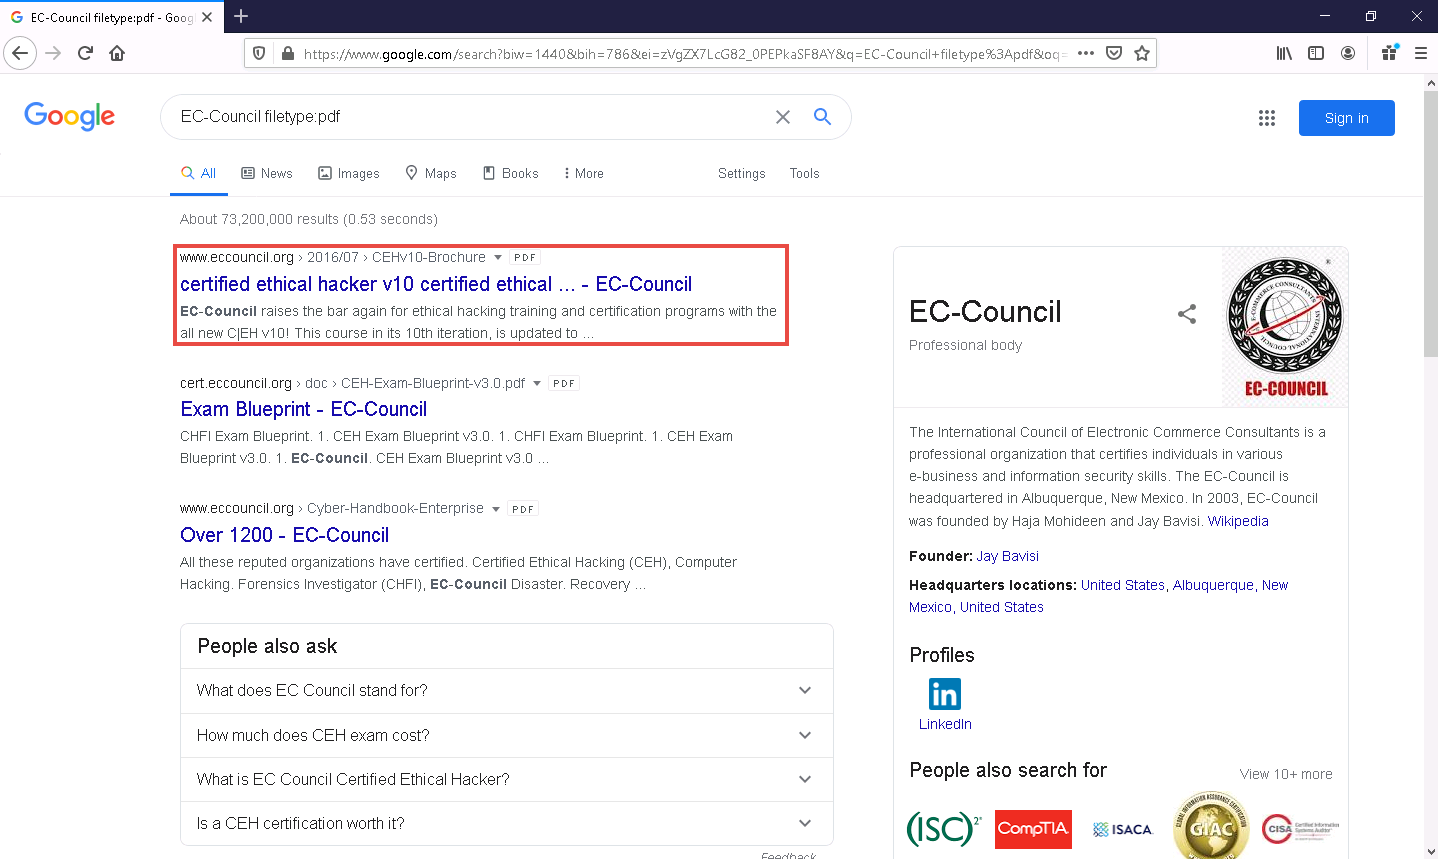
Task: Open the Firefox Home page icon
Action: click(117, 53)
